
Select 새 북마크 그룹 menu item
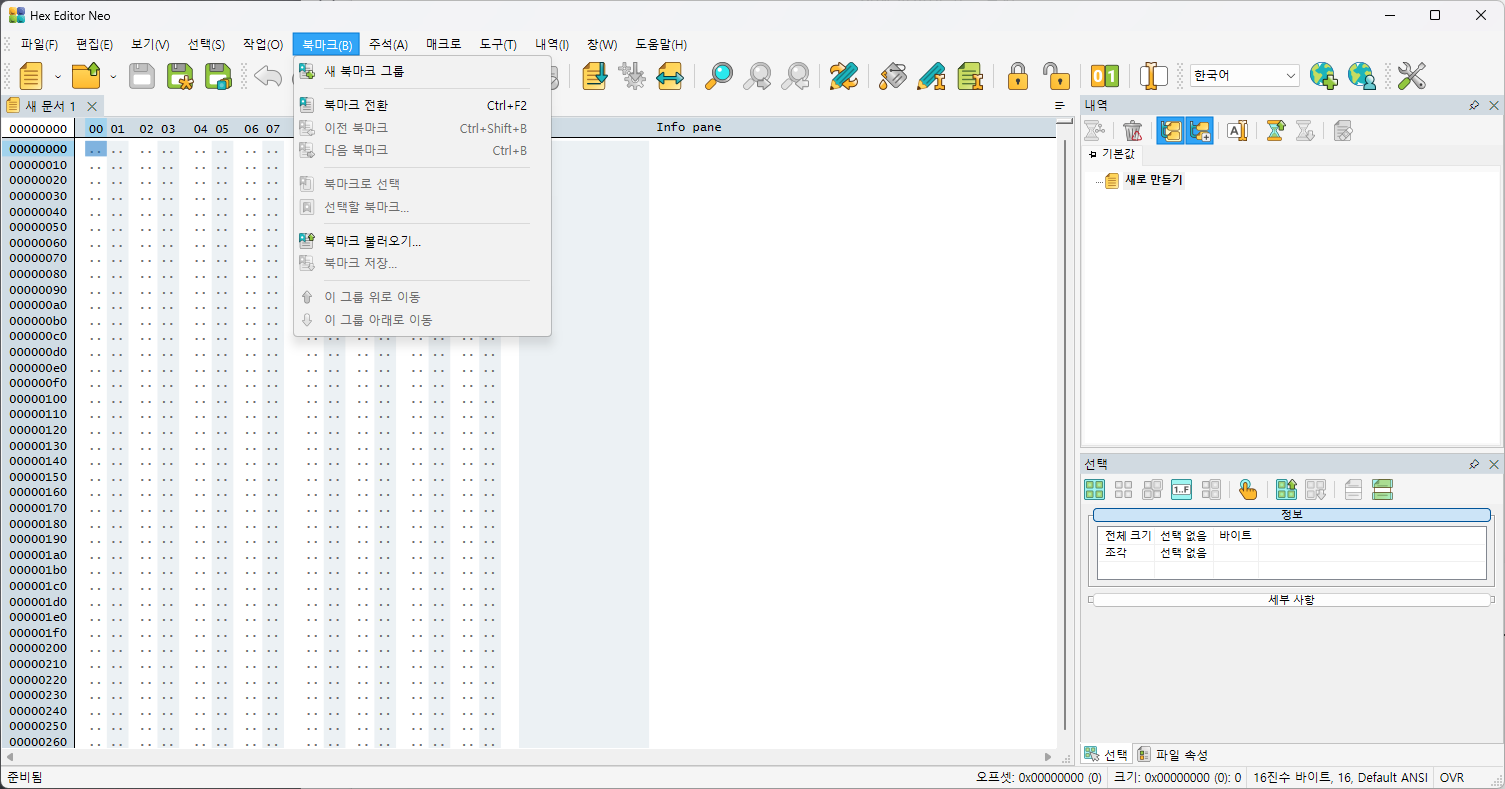(422, 71)
